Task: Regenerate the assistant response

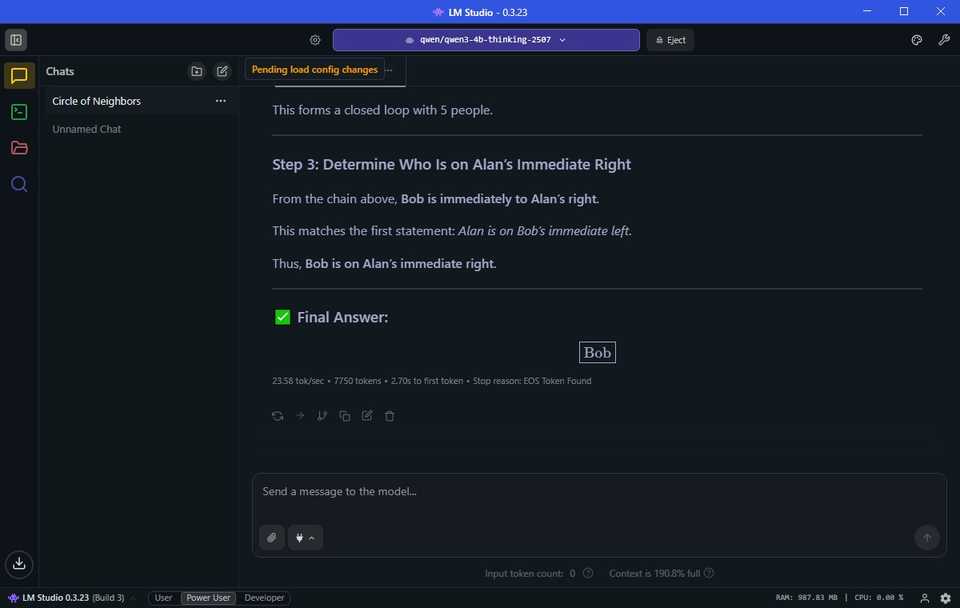Action: click(277, 416)
